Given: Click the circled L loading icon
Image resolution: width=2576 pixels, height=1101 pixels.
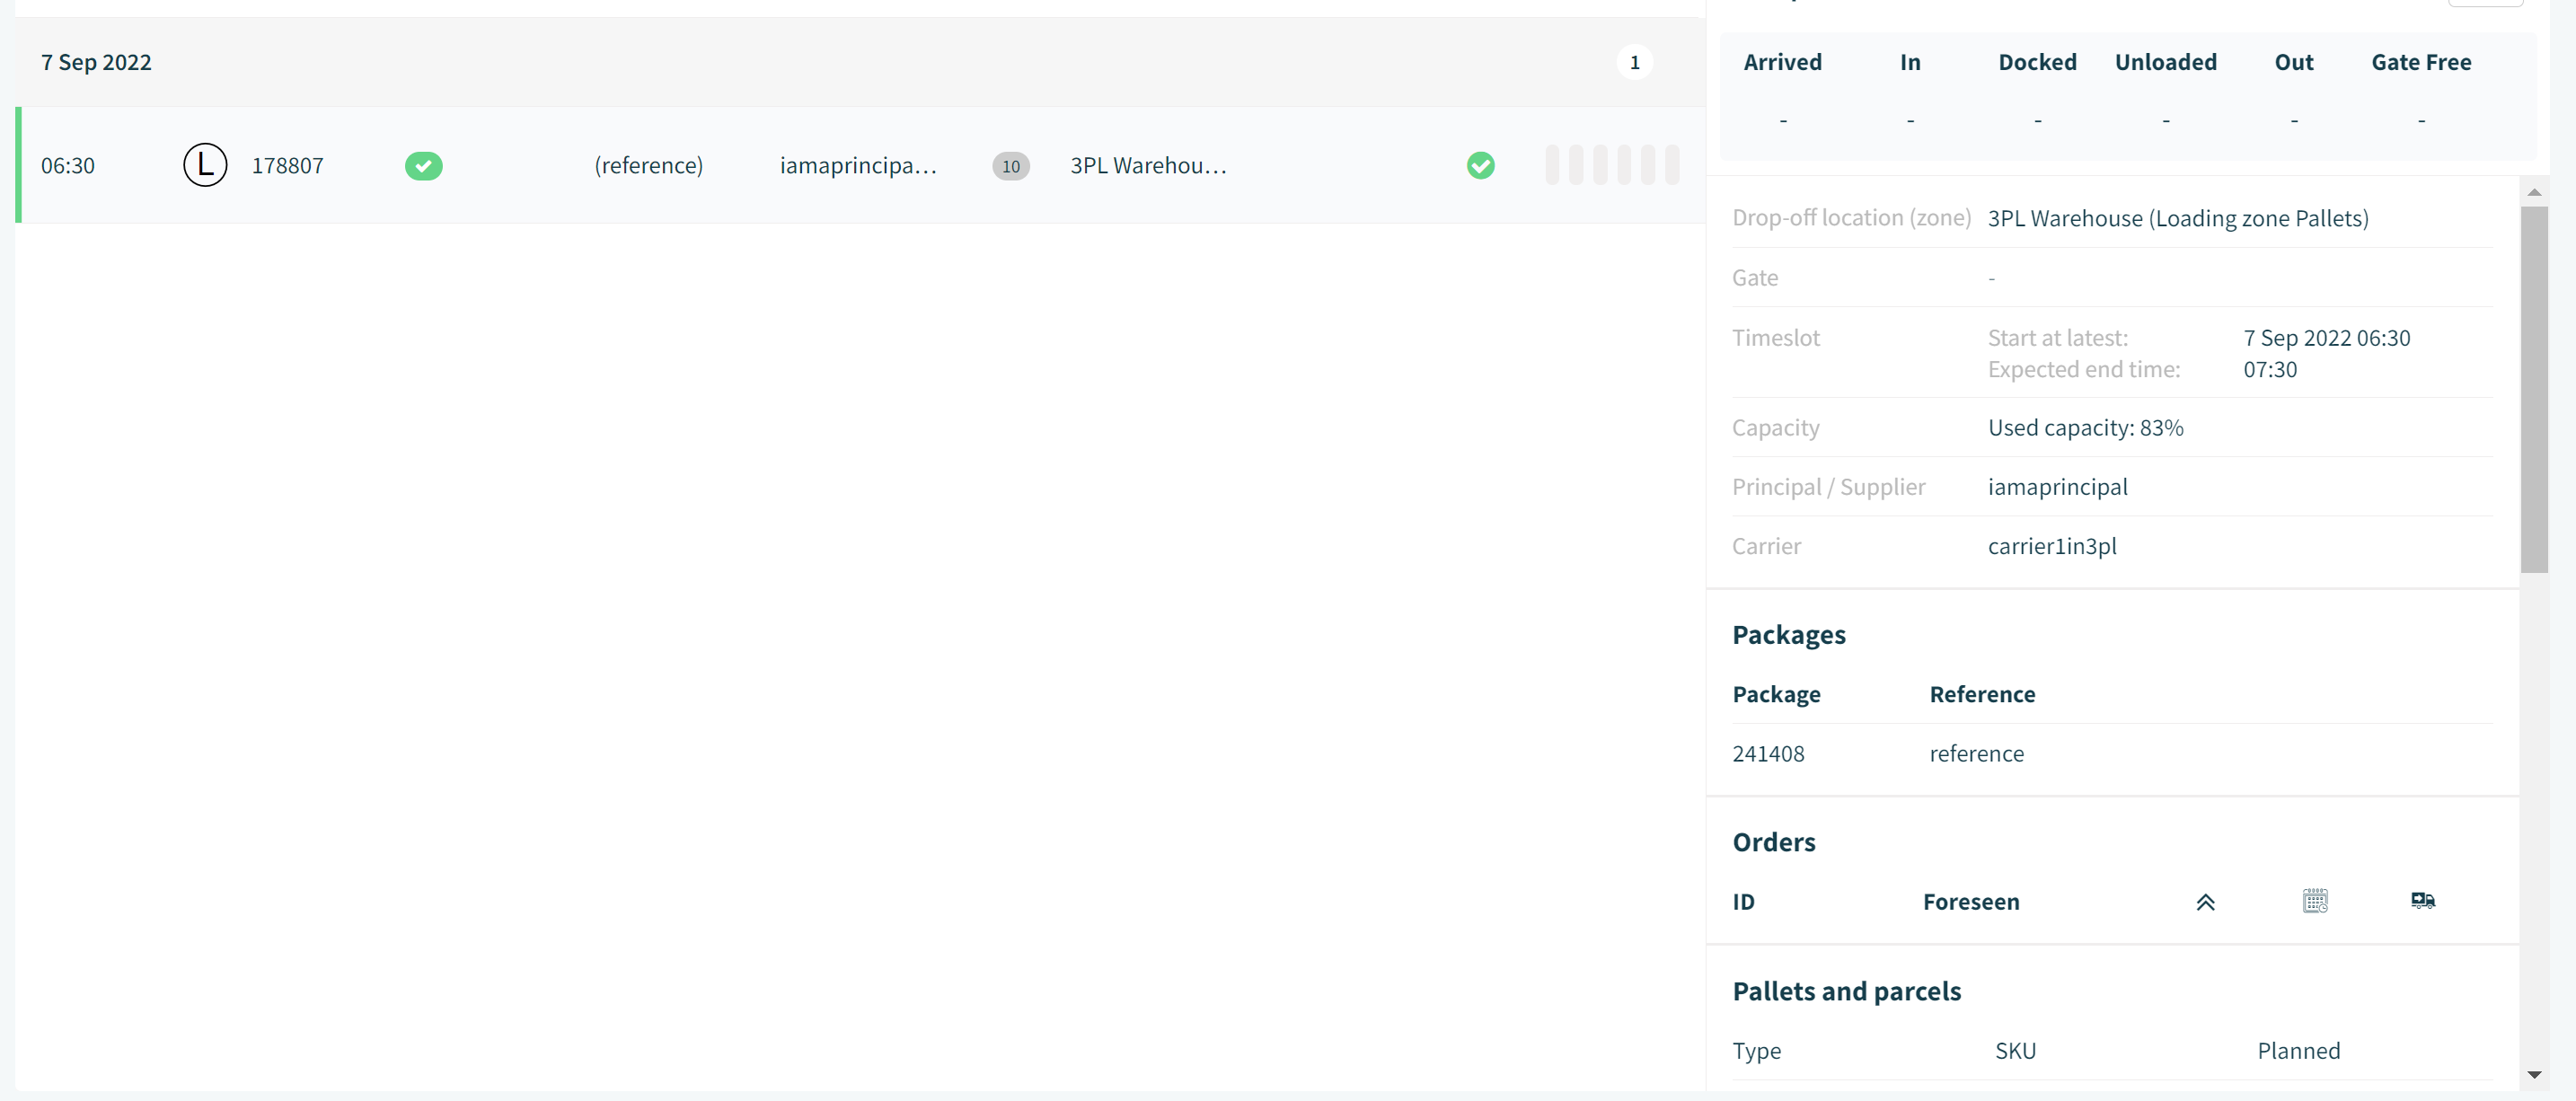Looking at the screenshot, I should [x=205, y=165].
